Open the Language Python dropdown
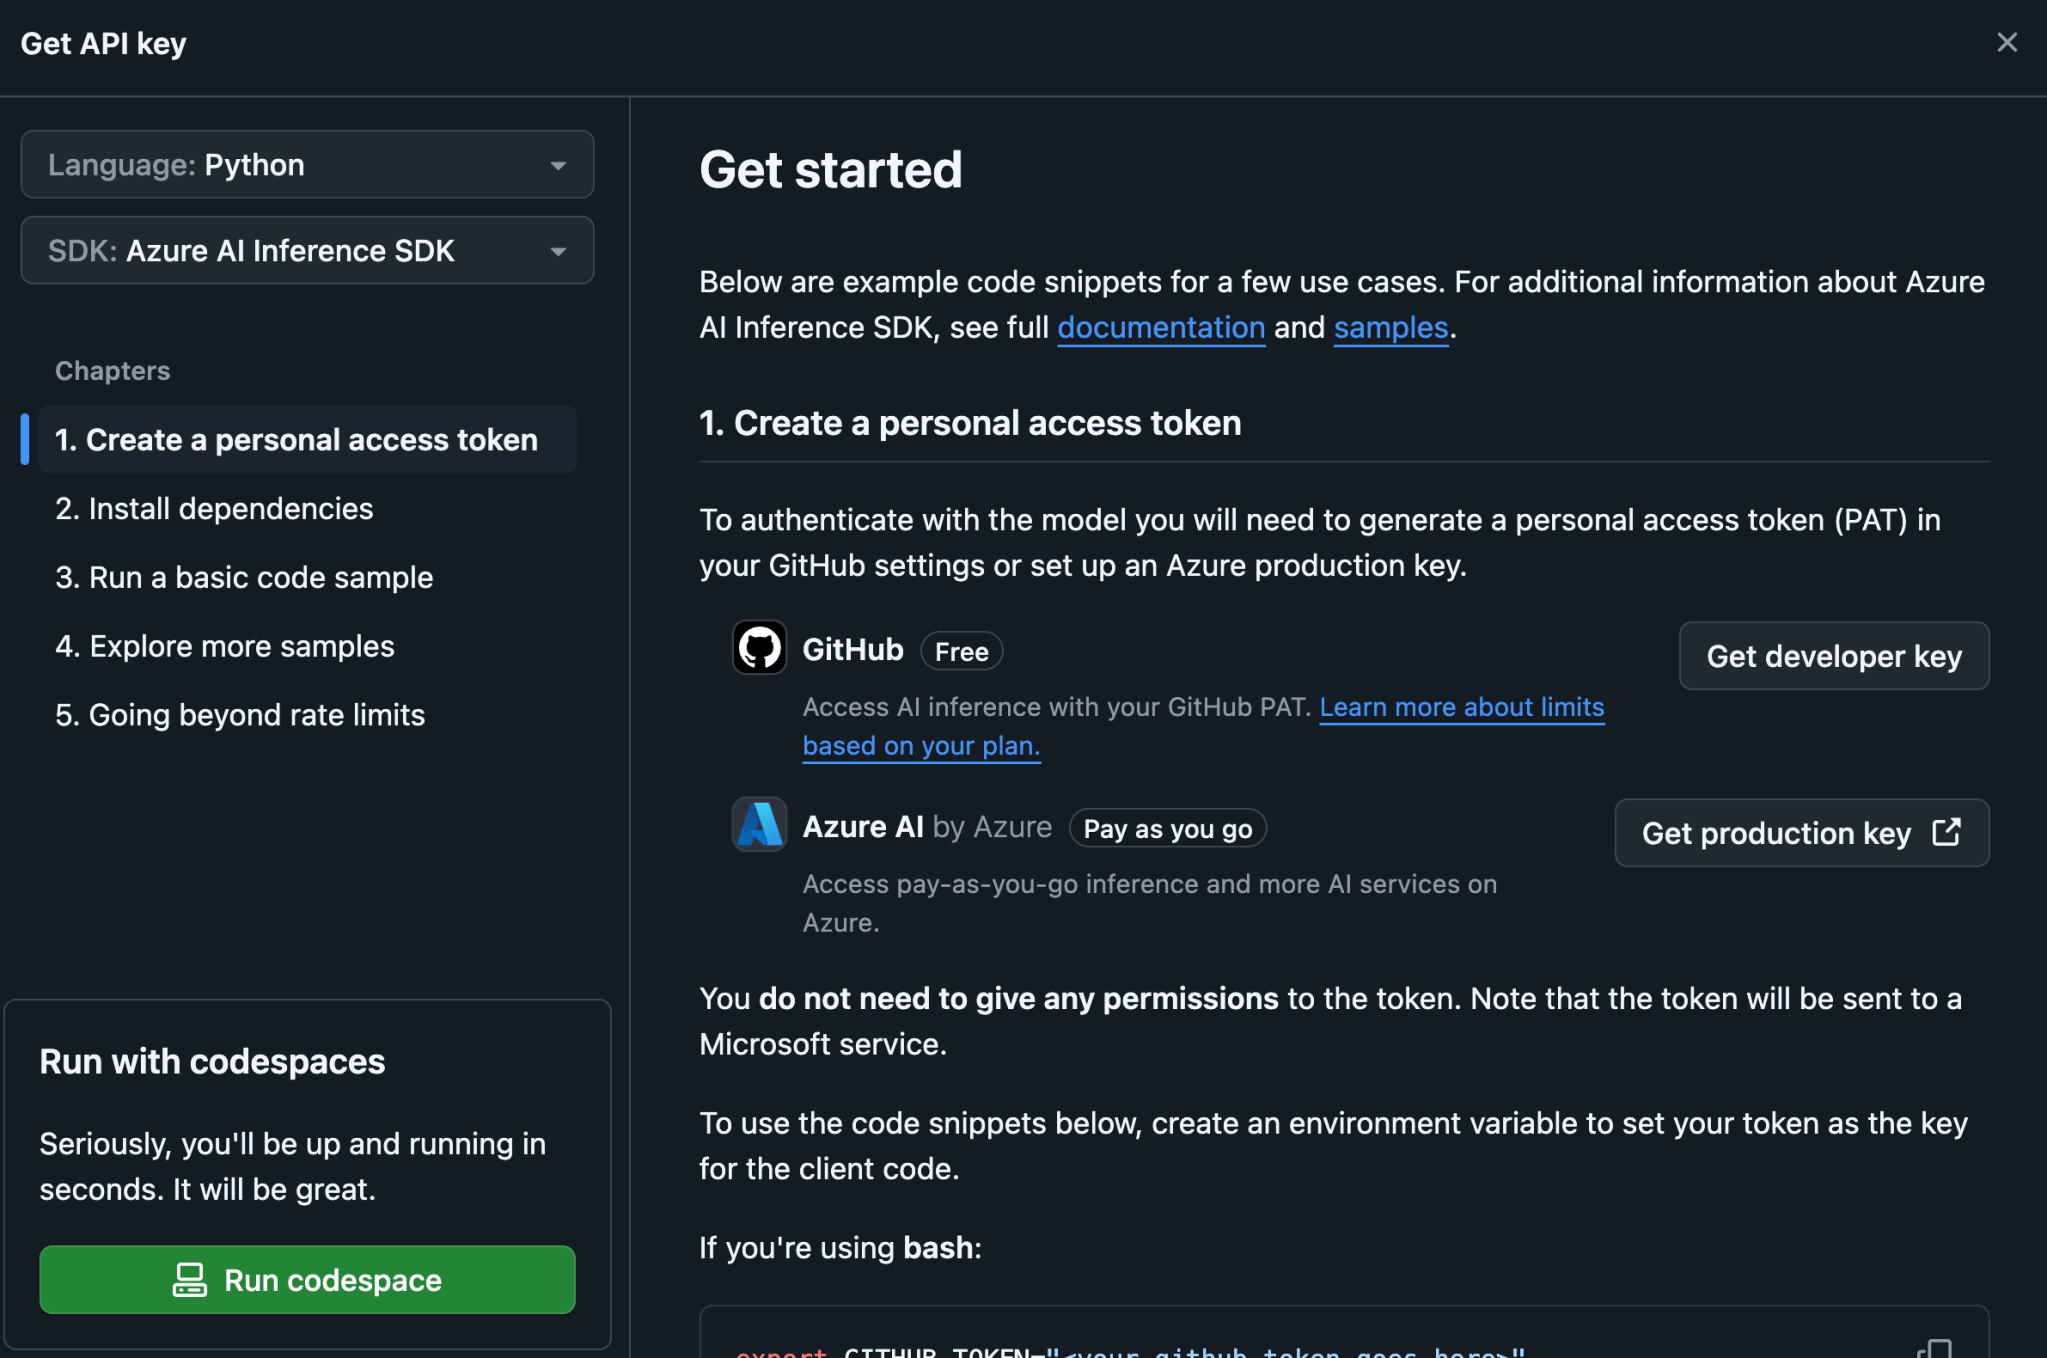The width and height of the screenshot is (2047, 1358). tap(307, 164)
